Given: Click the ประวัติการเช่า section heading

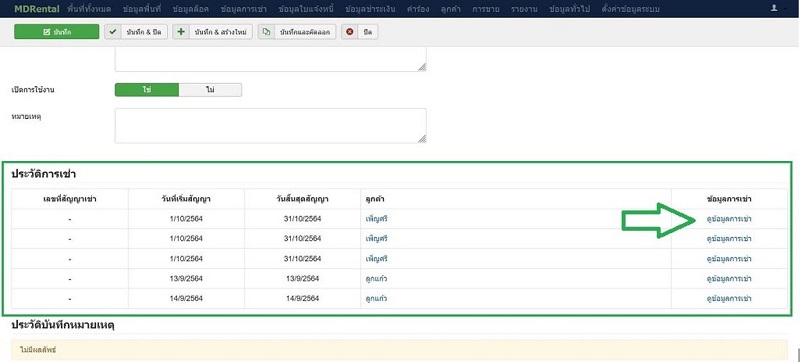Looking at the screenshot, I should (44, 174).
